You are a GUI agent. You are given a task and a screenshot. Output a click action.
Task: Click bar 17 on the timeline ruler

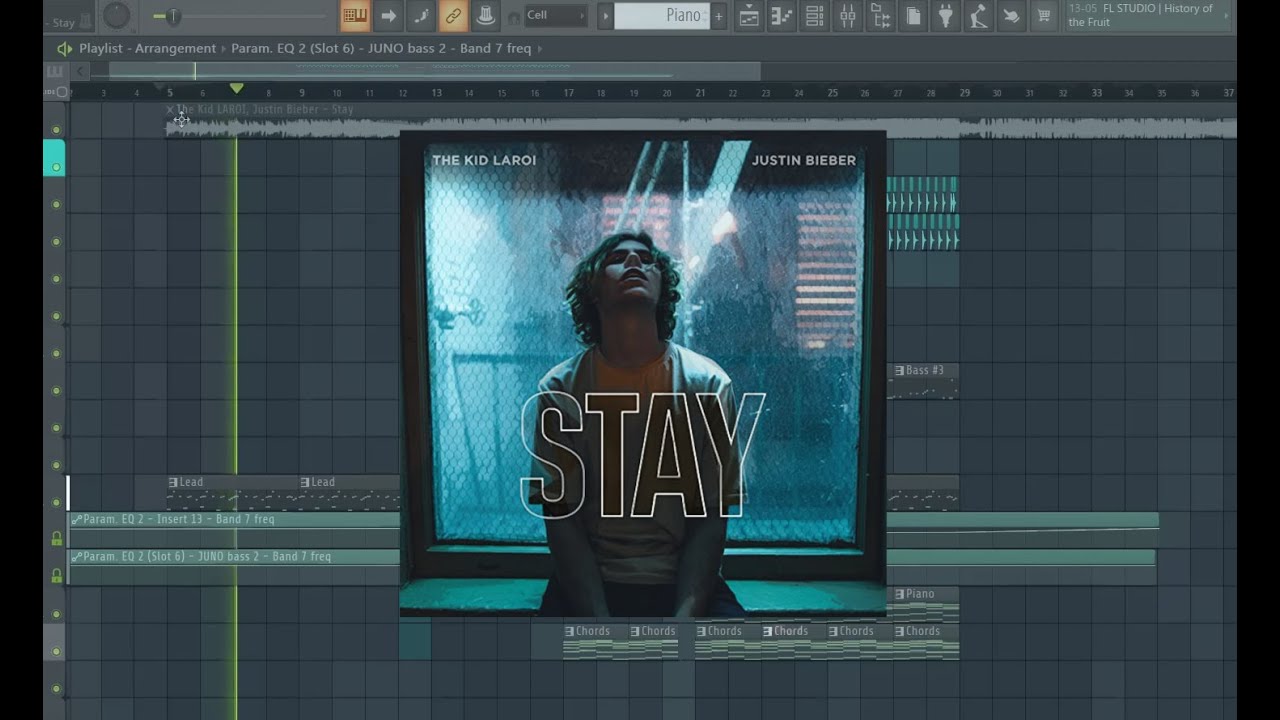tap(568, 93)
